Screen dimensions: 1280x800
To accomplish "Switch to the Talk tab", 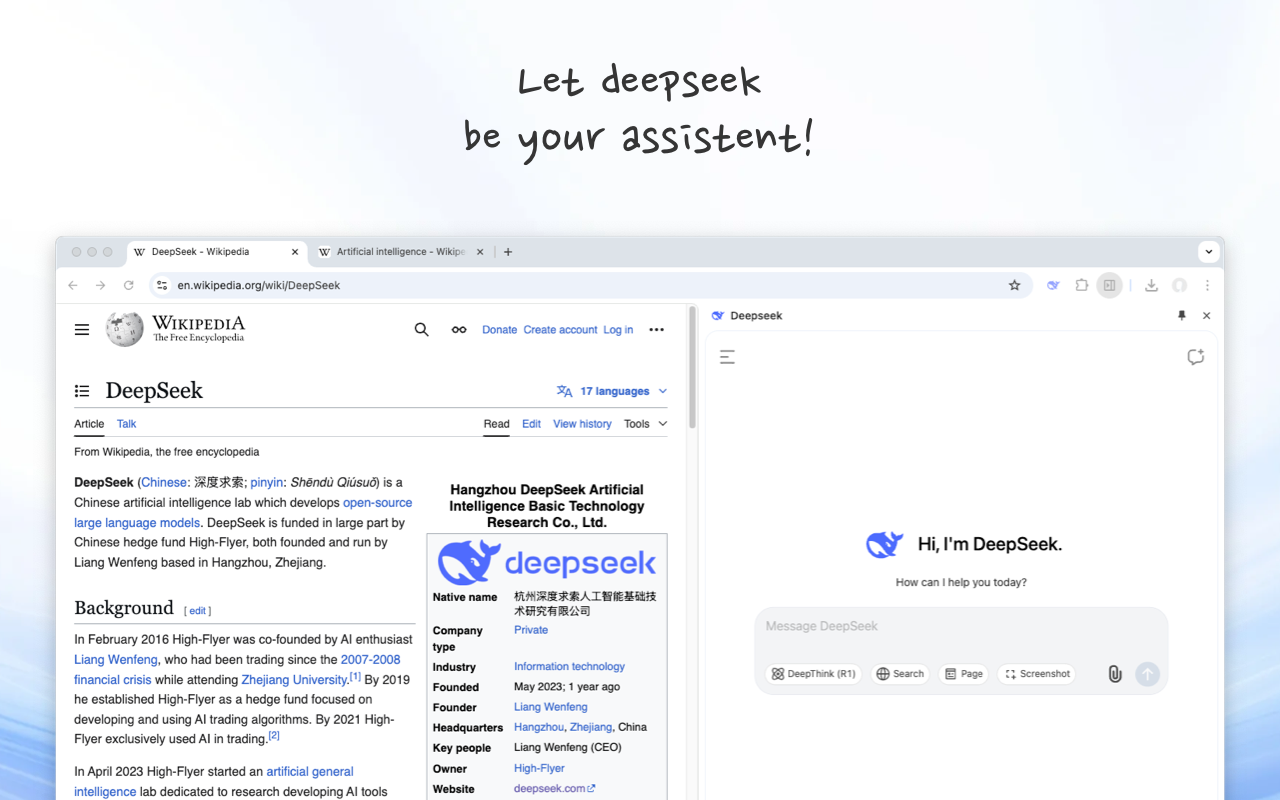I will 126,424.
